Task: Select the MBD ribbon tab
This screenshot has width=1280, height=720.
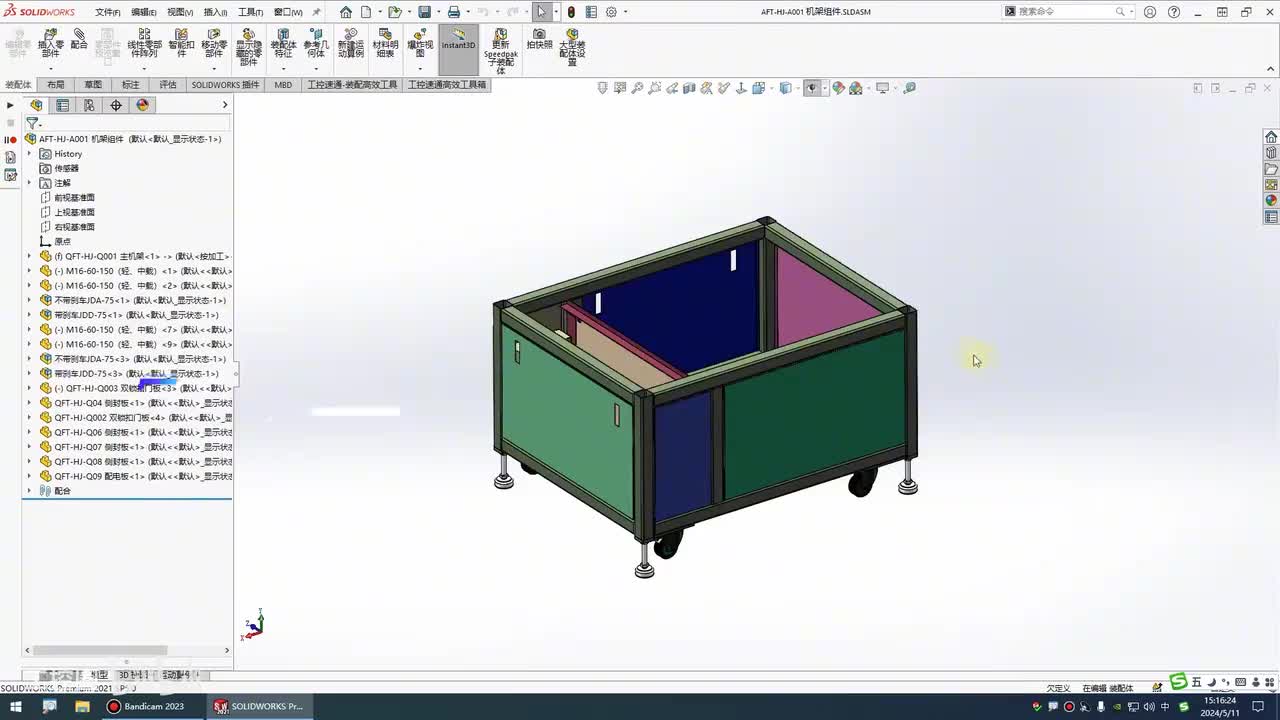Action: tap(283, 85)
